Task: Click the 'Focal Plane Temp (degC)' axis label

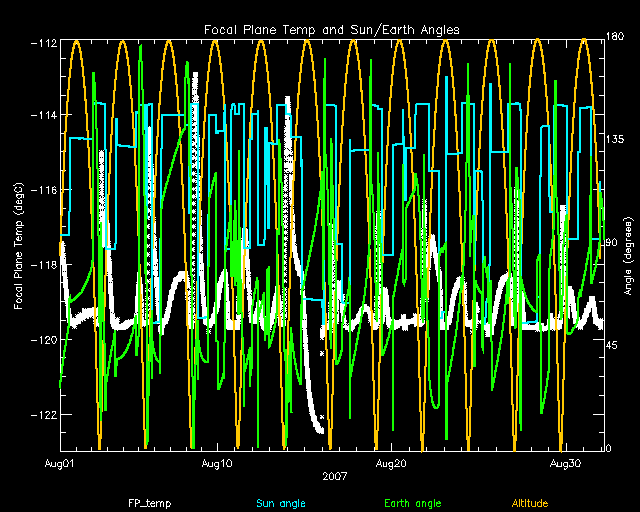Action: click(20, 244)
